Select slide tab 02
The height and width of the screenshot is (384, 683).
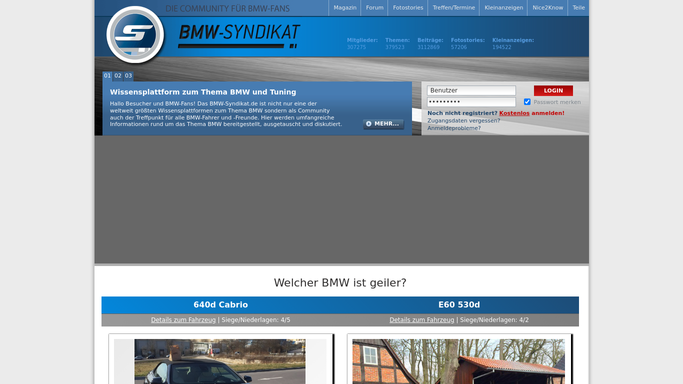click(118, 76)
